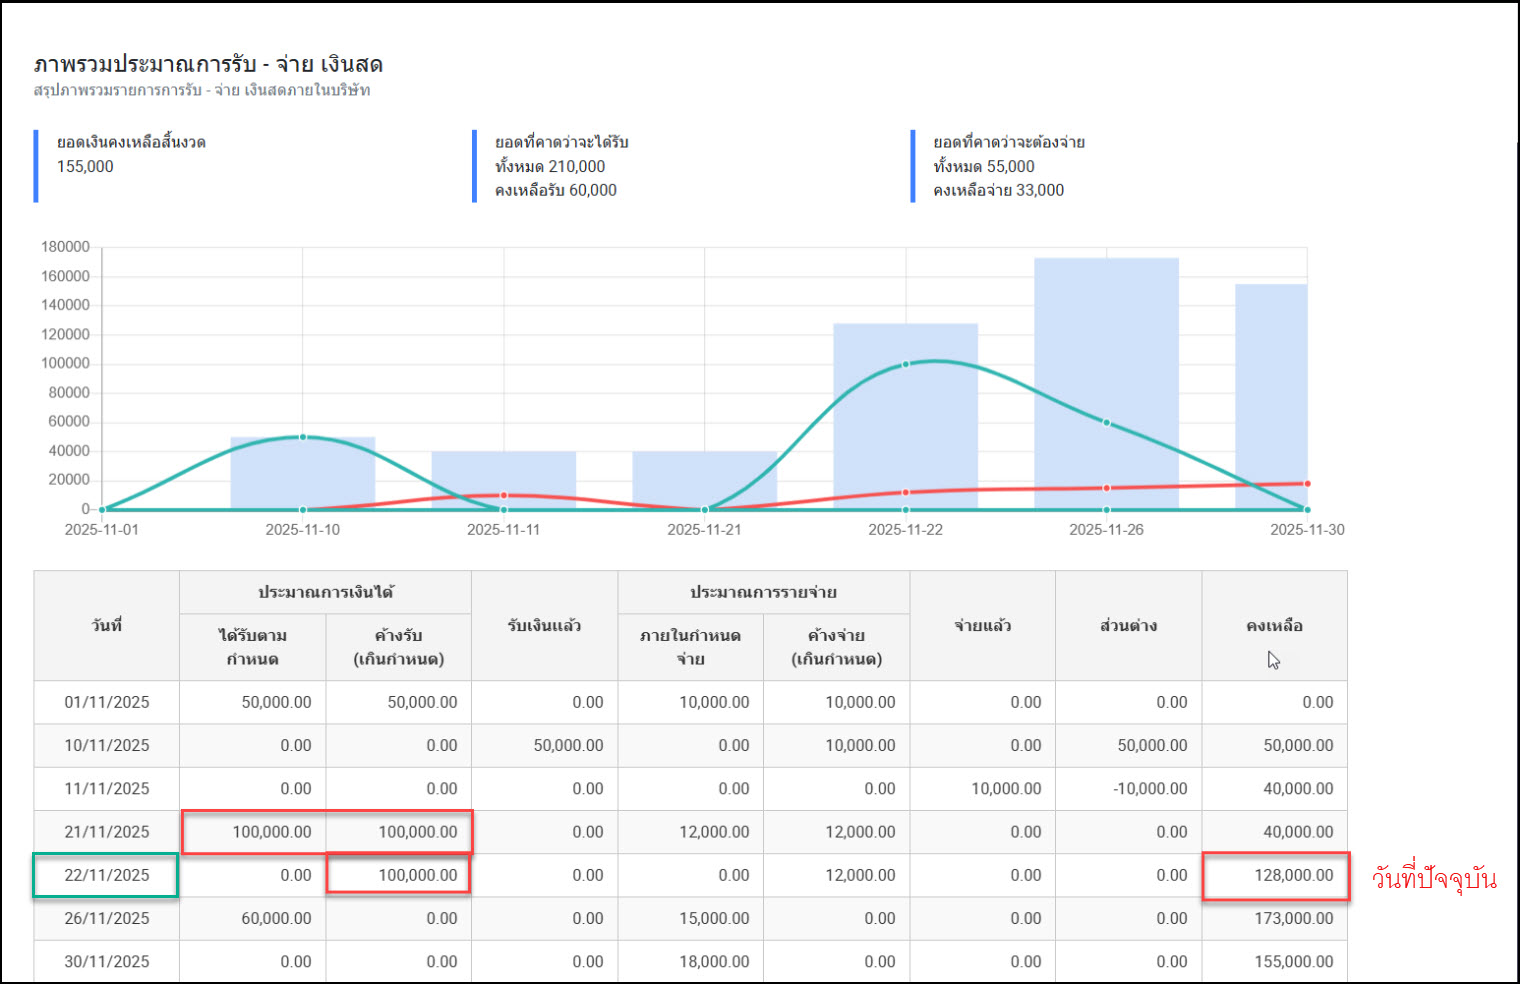This screenshot has width=1520, height=984.
Task: Click the -10,000.00 difference cell
Action: pos(1150,788)
